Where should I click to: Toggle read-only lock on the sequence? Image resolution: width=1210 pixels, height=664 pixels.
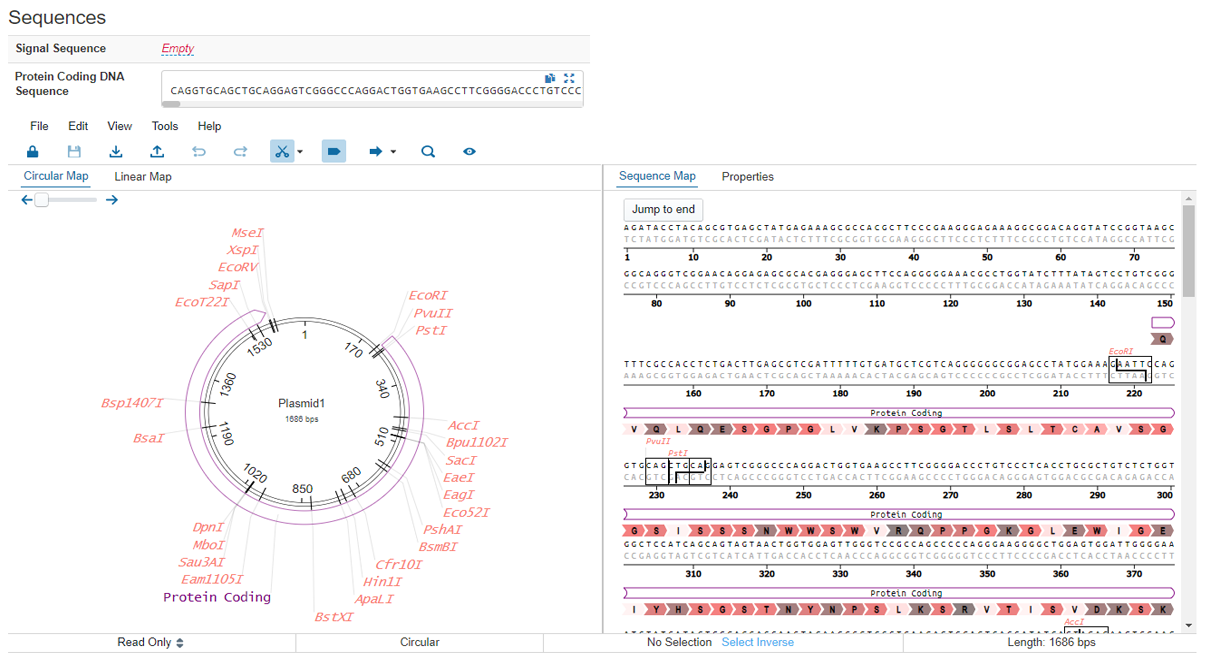(x=32, y=151)
